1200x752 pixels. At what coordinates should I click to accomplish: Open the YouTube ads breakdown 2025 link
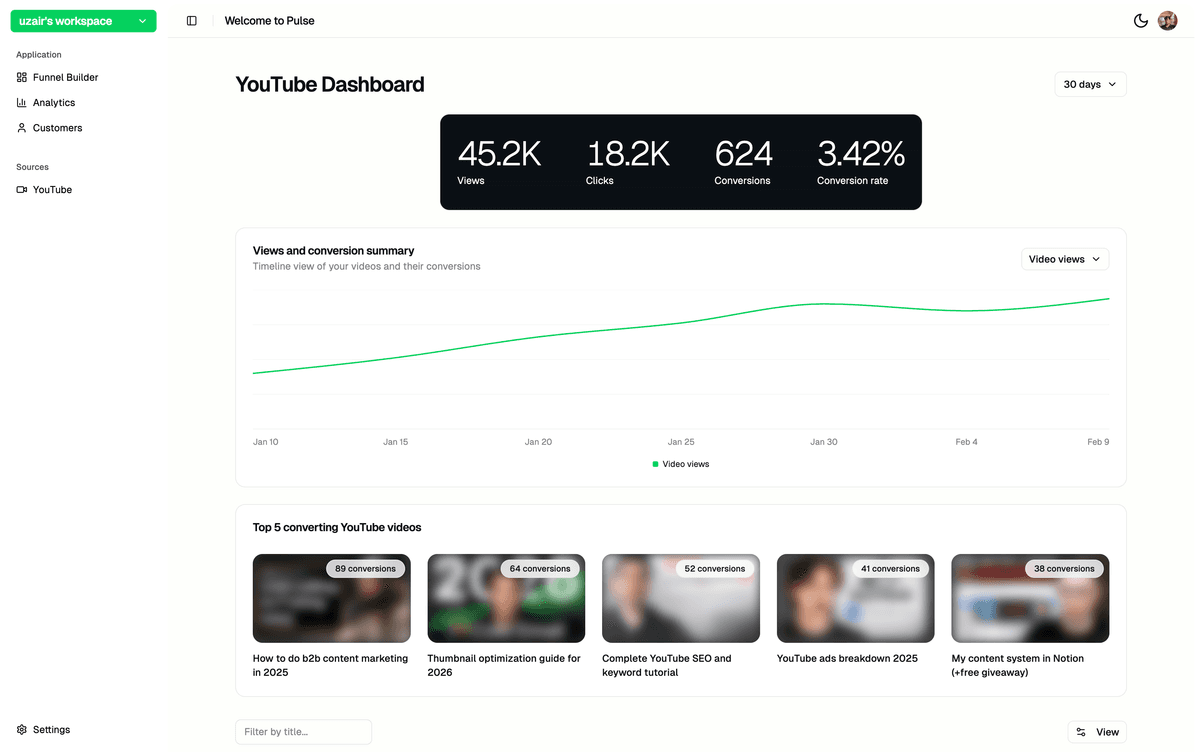coord(847,658)
